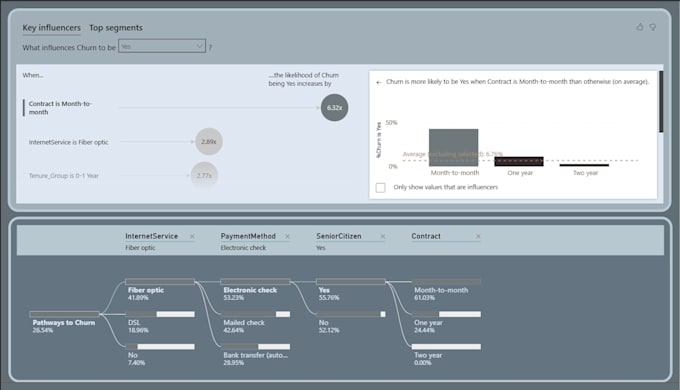Viewport: 680px width, 390px height.
Task: Select the SeniorCitizen Yes node
Action: 350,282
